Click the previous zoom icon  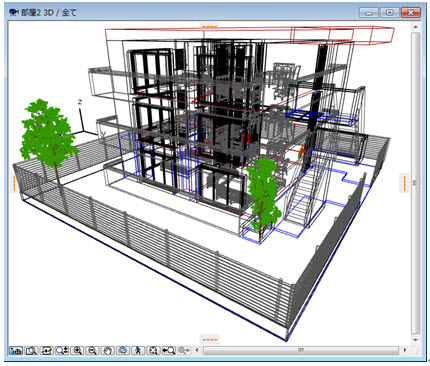pos(169,350)
